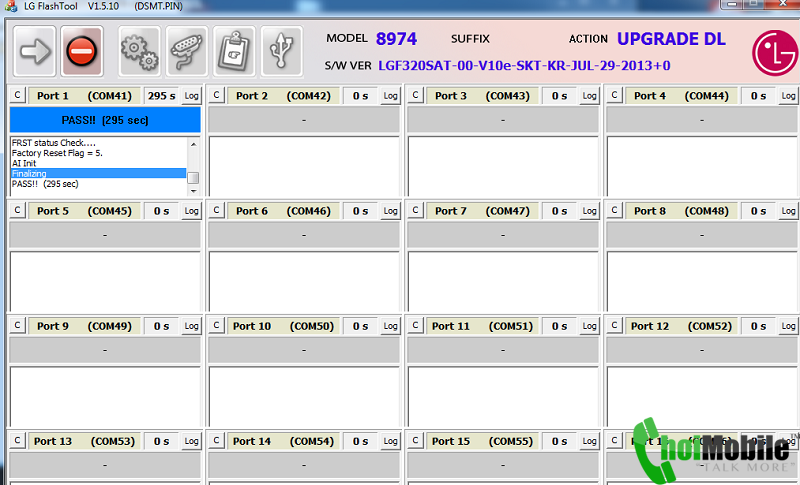Open the Log for Port 15
This screenshot has height=485, width=800.
tap(589, 442)
